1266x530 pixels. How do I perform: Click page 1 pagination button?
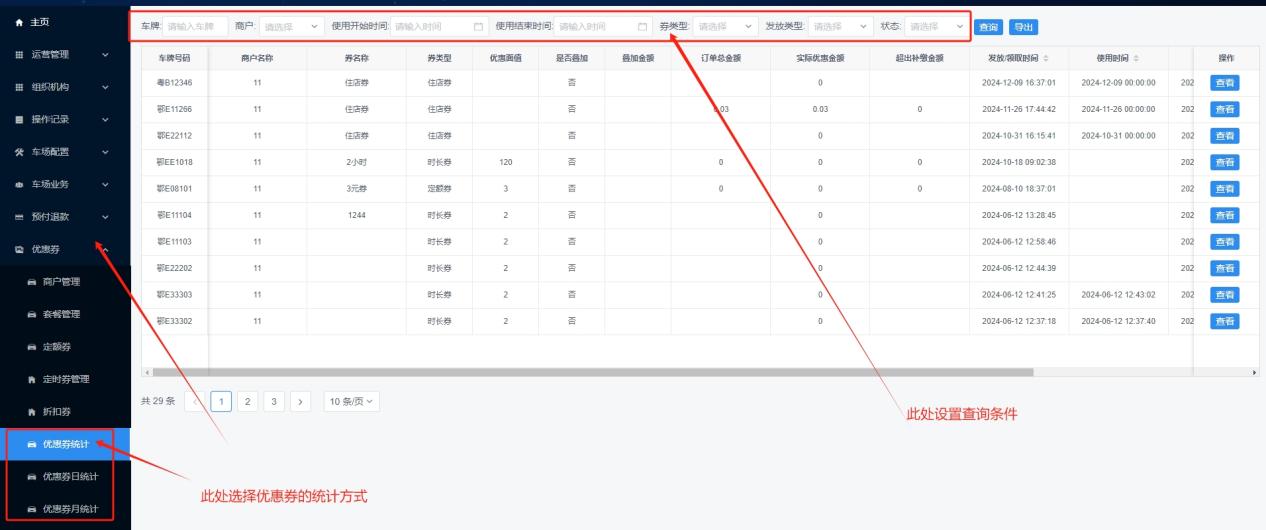click(221, 402)
